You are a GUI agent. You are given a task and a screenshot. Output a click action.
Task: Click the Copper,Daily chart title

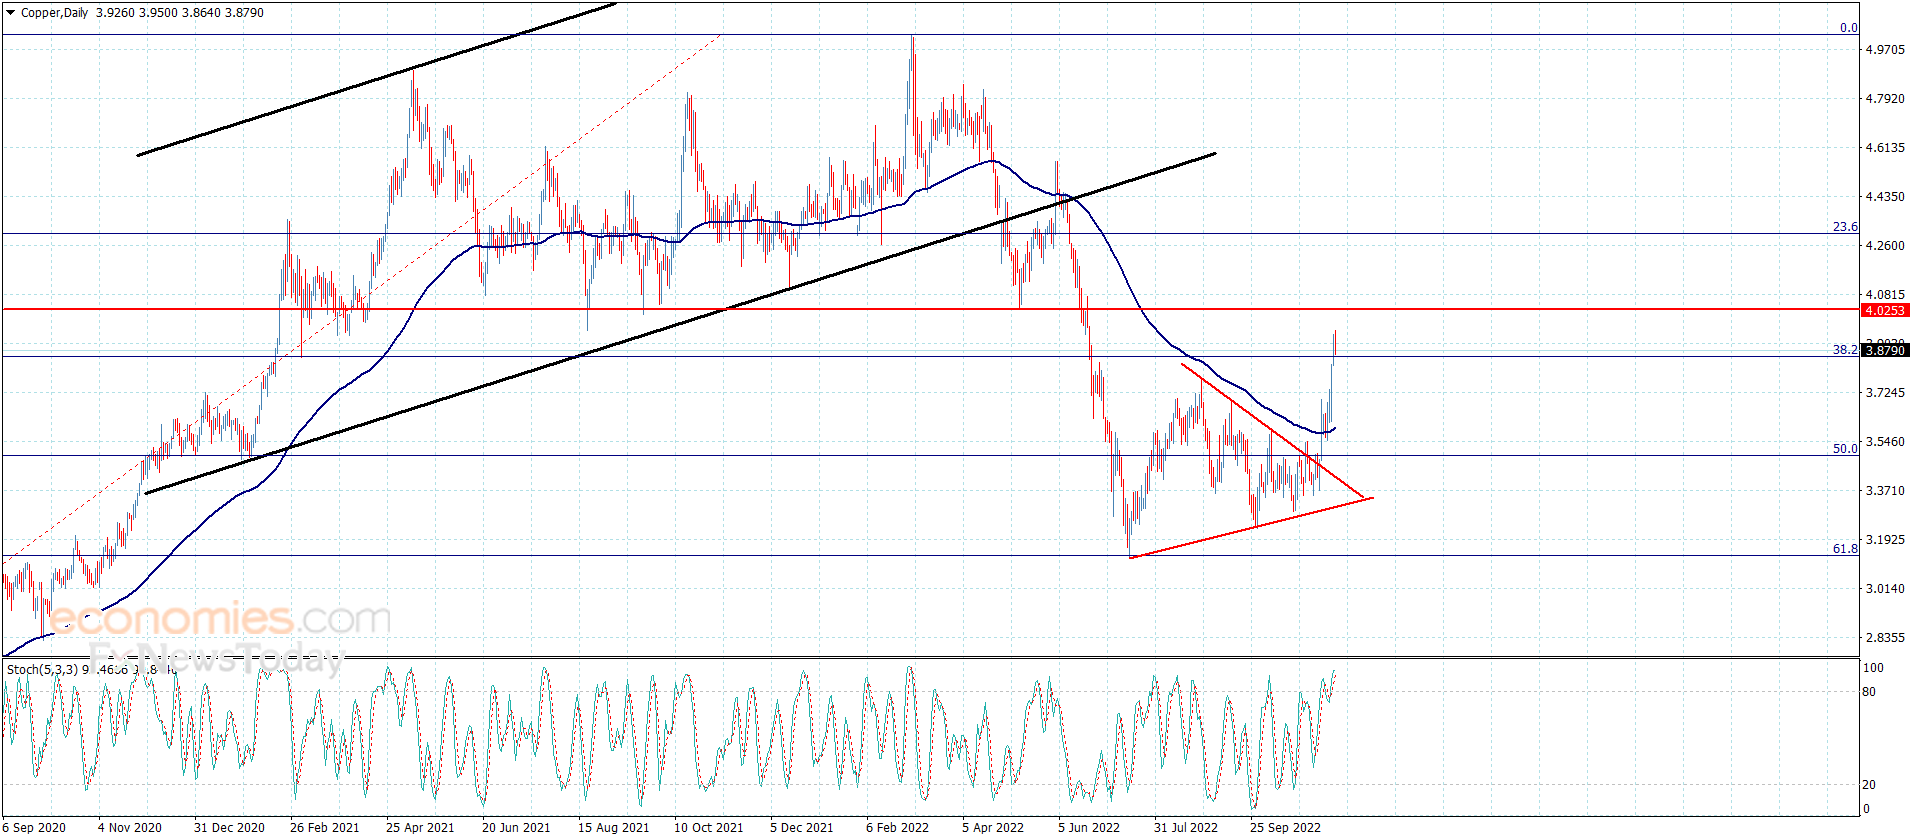point(55,13)
